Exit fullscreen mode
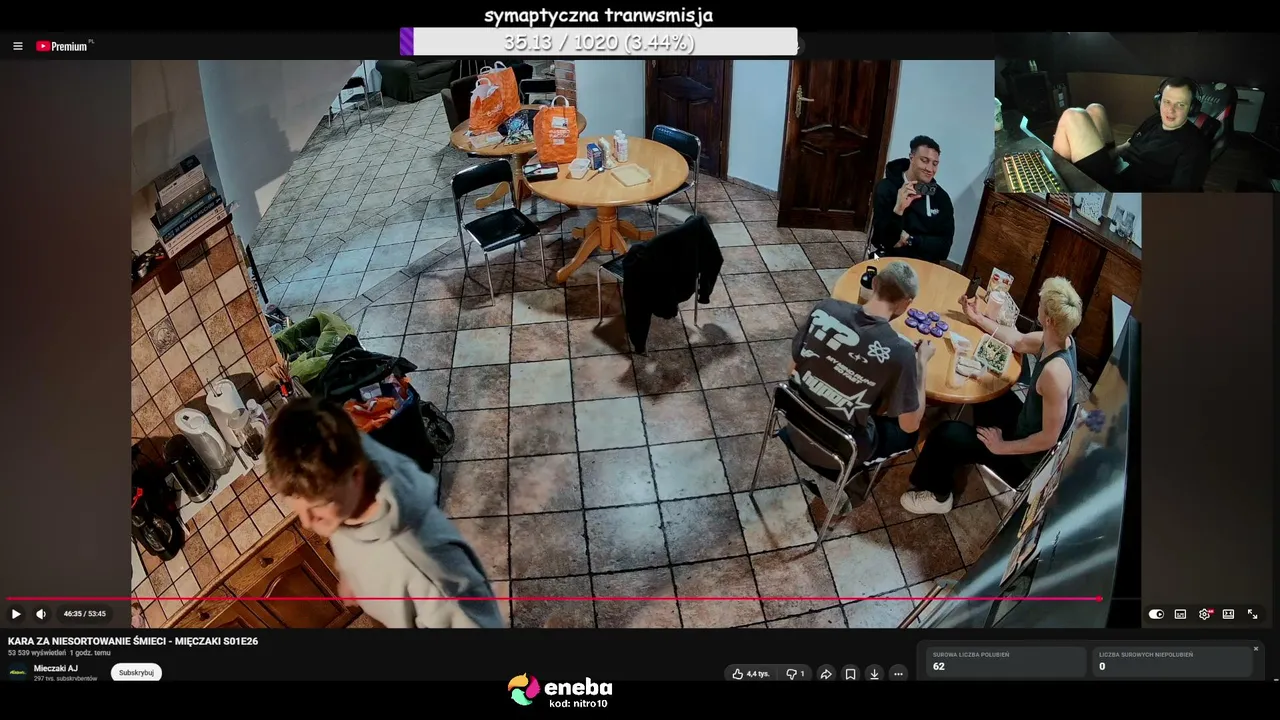Image resolution: width=1280 pixels, height=720 pixels. (x=1252, y=614)
